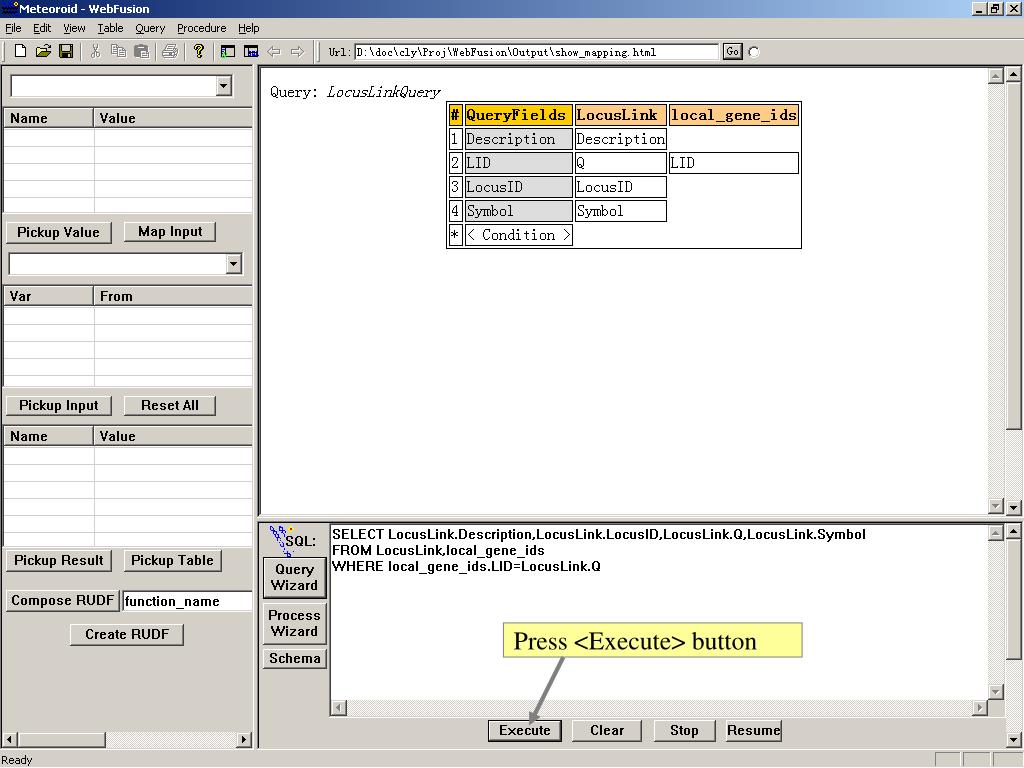1024x768 pixels.
Task: Click the Resume button
Action: click(x=753, y=730)
